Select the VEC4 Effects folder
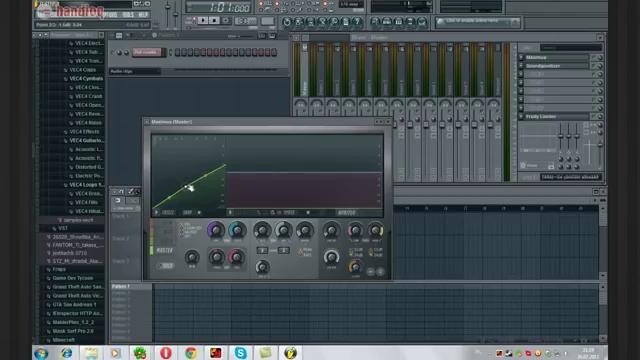This screenshot has width=640, height=360. coord(84,131)
